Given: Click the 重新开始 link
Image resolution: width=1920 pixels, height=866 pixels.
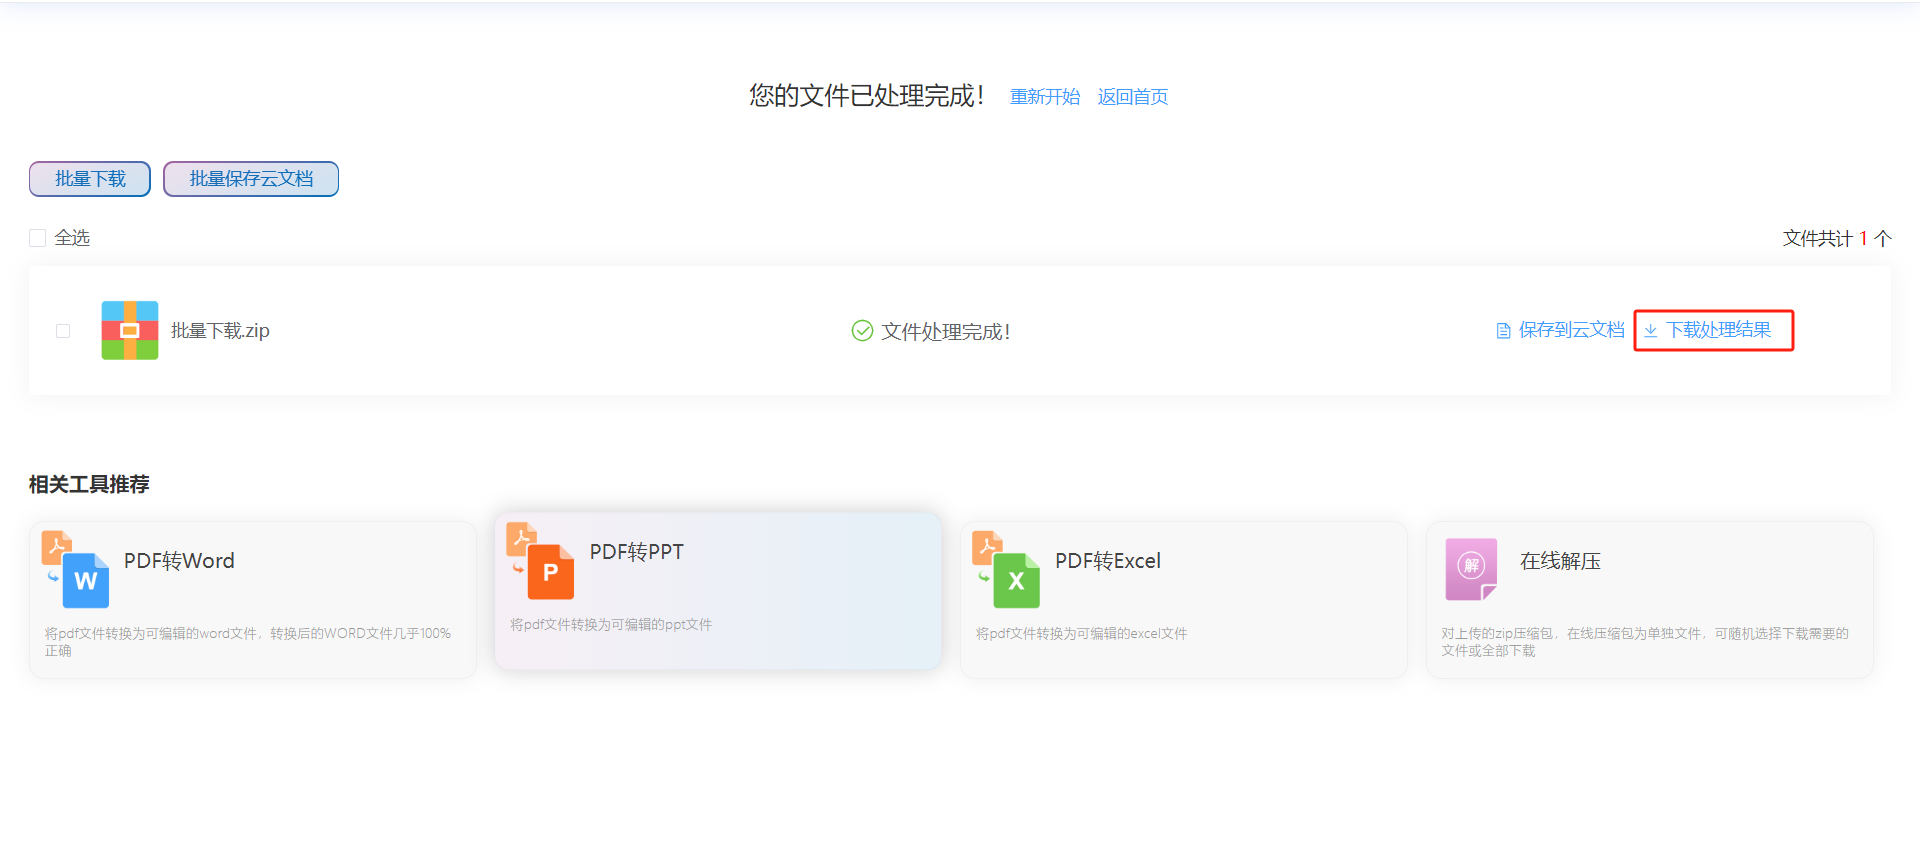Looking at the screenshot, I should 1045,97.
